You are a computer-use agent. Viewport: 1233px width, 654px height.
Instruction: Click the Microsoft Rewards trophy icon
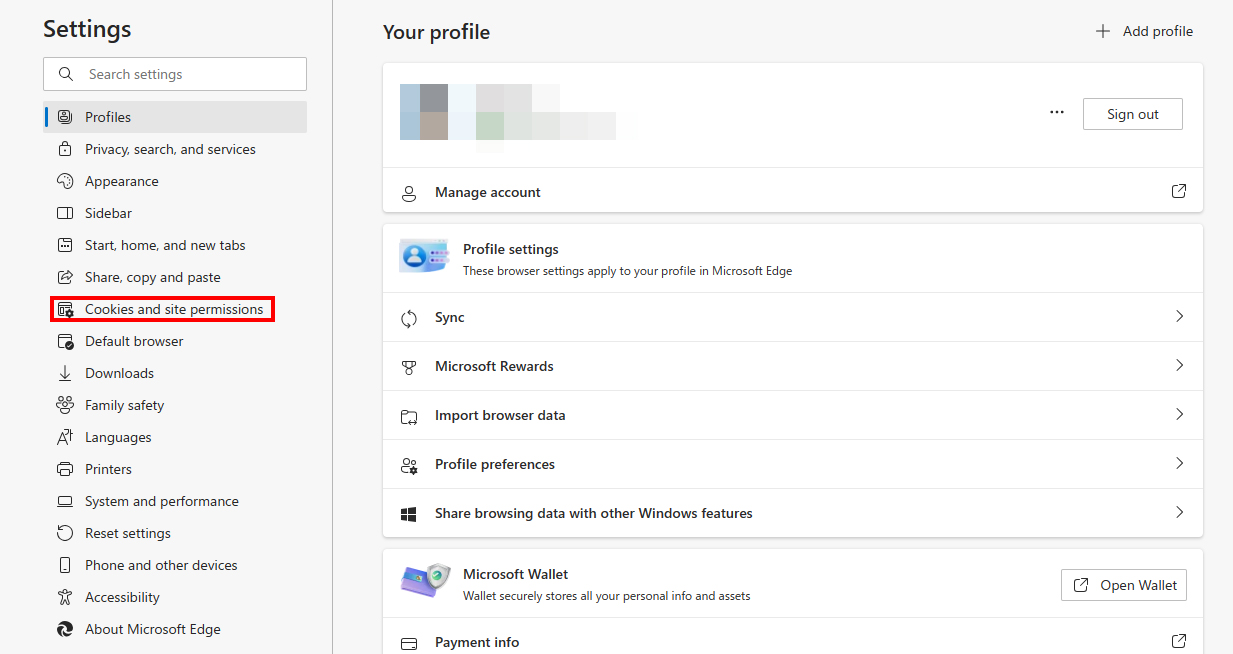pos(409,367)
